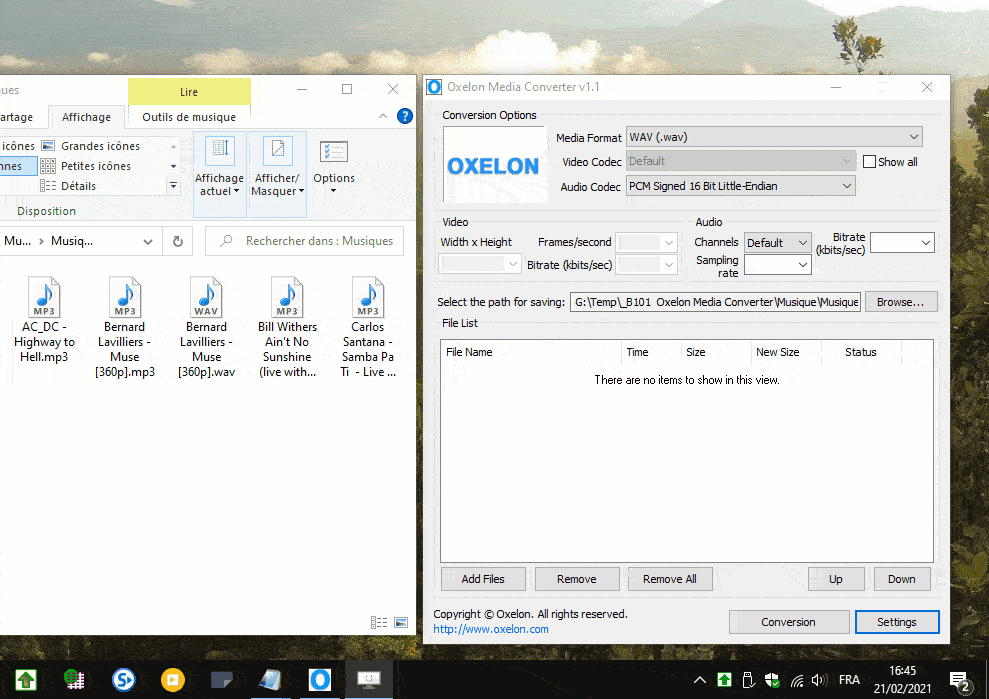989x699 pixels.
Task: Click the Add Files button
Action: coord(483,579)
